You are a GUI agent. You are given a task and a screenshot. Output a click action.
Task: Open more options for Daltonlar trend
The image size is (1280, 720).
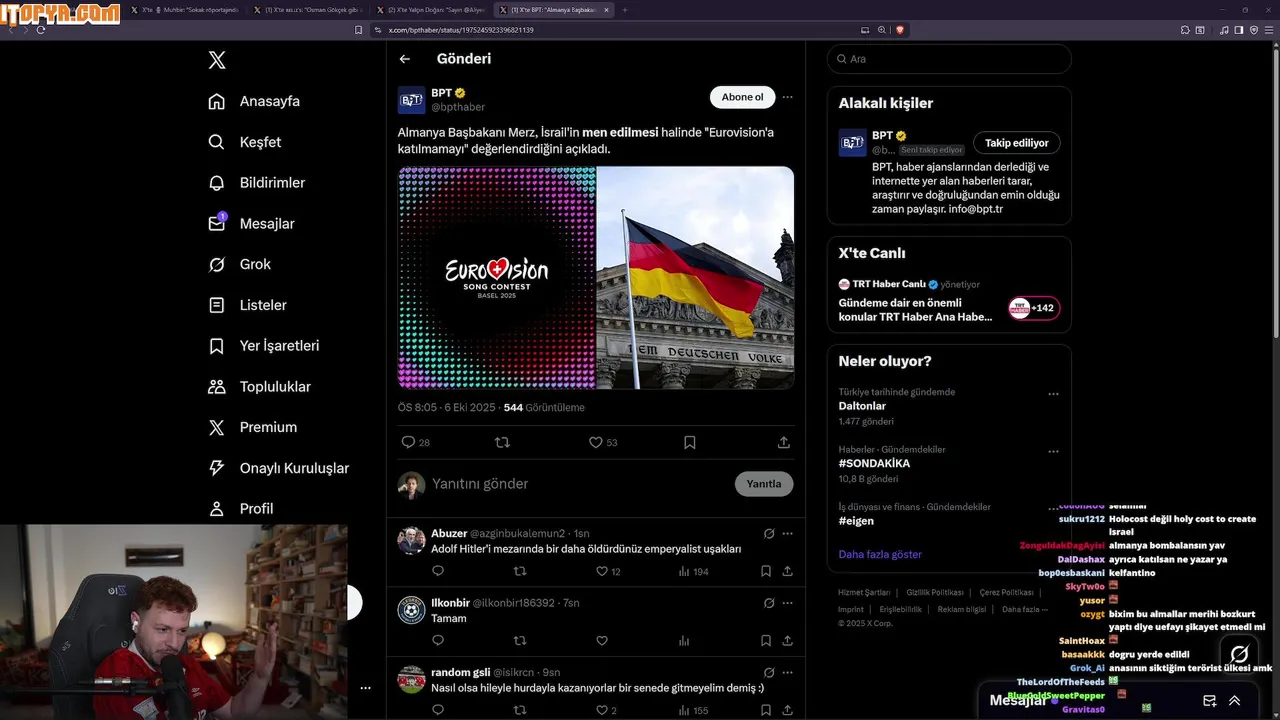[x=1053, y=394]
